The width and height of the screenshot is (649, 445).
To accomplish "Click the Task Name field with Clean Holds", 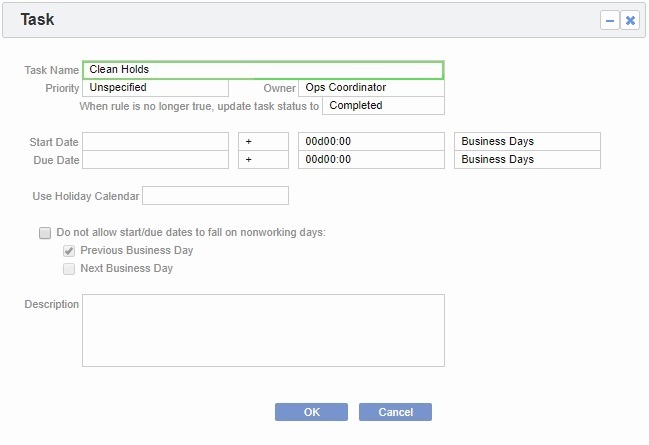I will coord(263,70).
